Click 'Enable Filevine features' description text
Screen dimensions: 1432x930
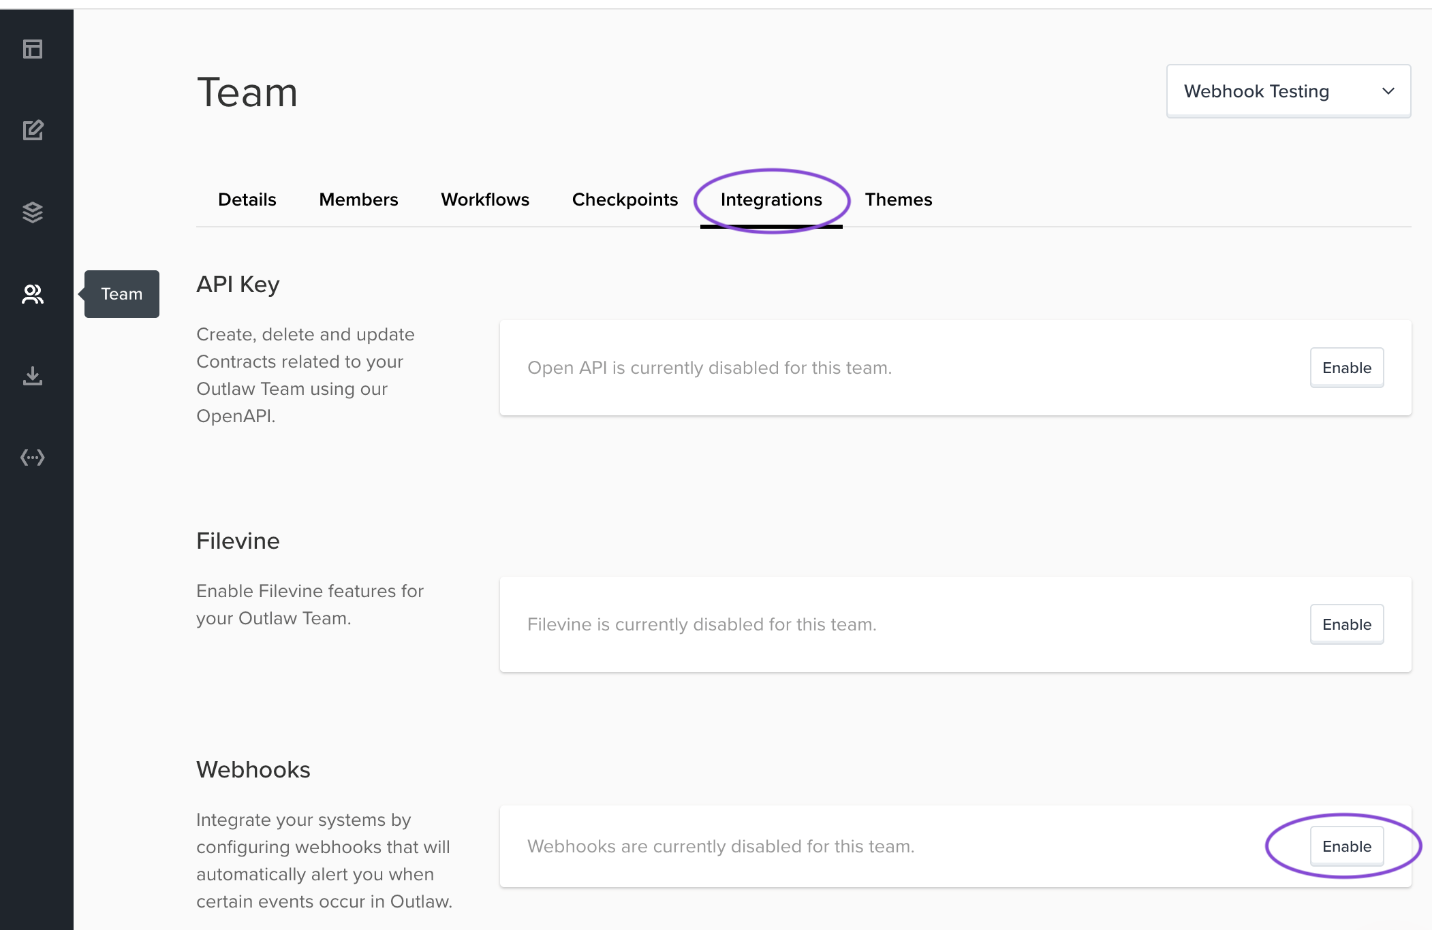pos(310,605)
